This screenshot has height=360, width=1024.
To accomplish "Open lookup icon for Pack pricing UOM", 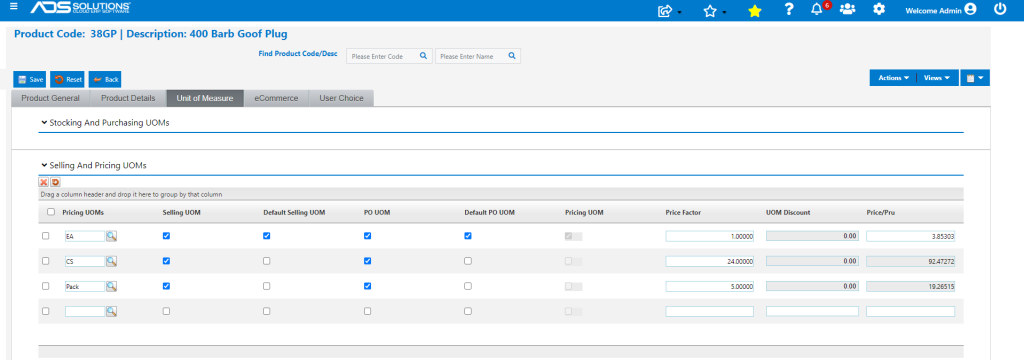I will tap(111, 286).
